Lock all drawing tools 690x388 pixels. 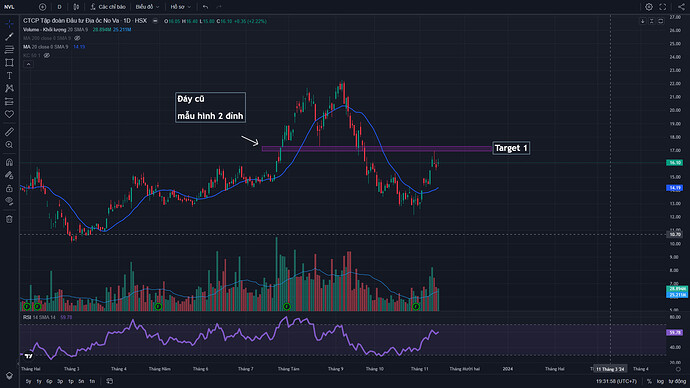[9, 188]
